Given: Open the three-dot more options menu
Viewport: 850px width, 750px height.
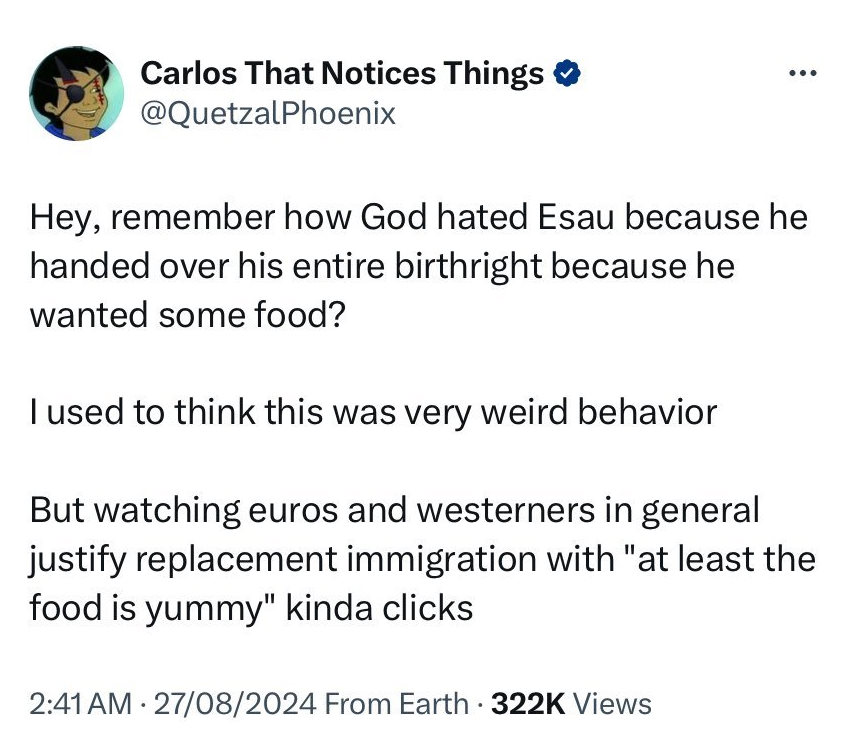Looking at the screenshot, I should [802, 75].
